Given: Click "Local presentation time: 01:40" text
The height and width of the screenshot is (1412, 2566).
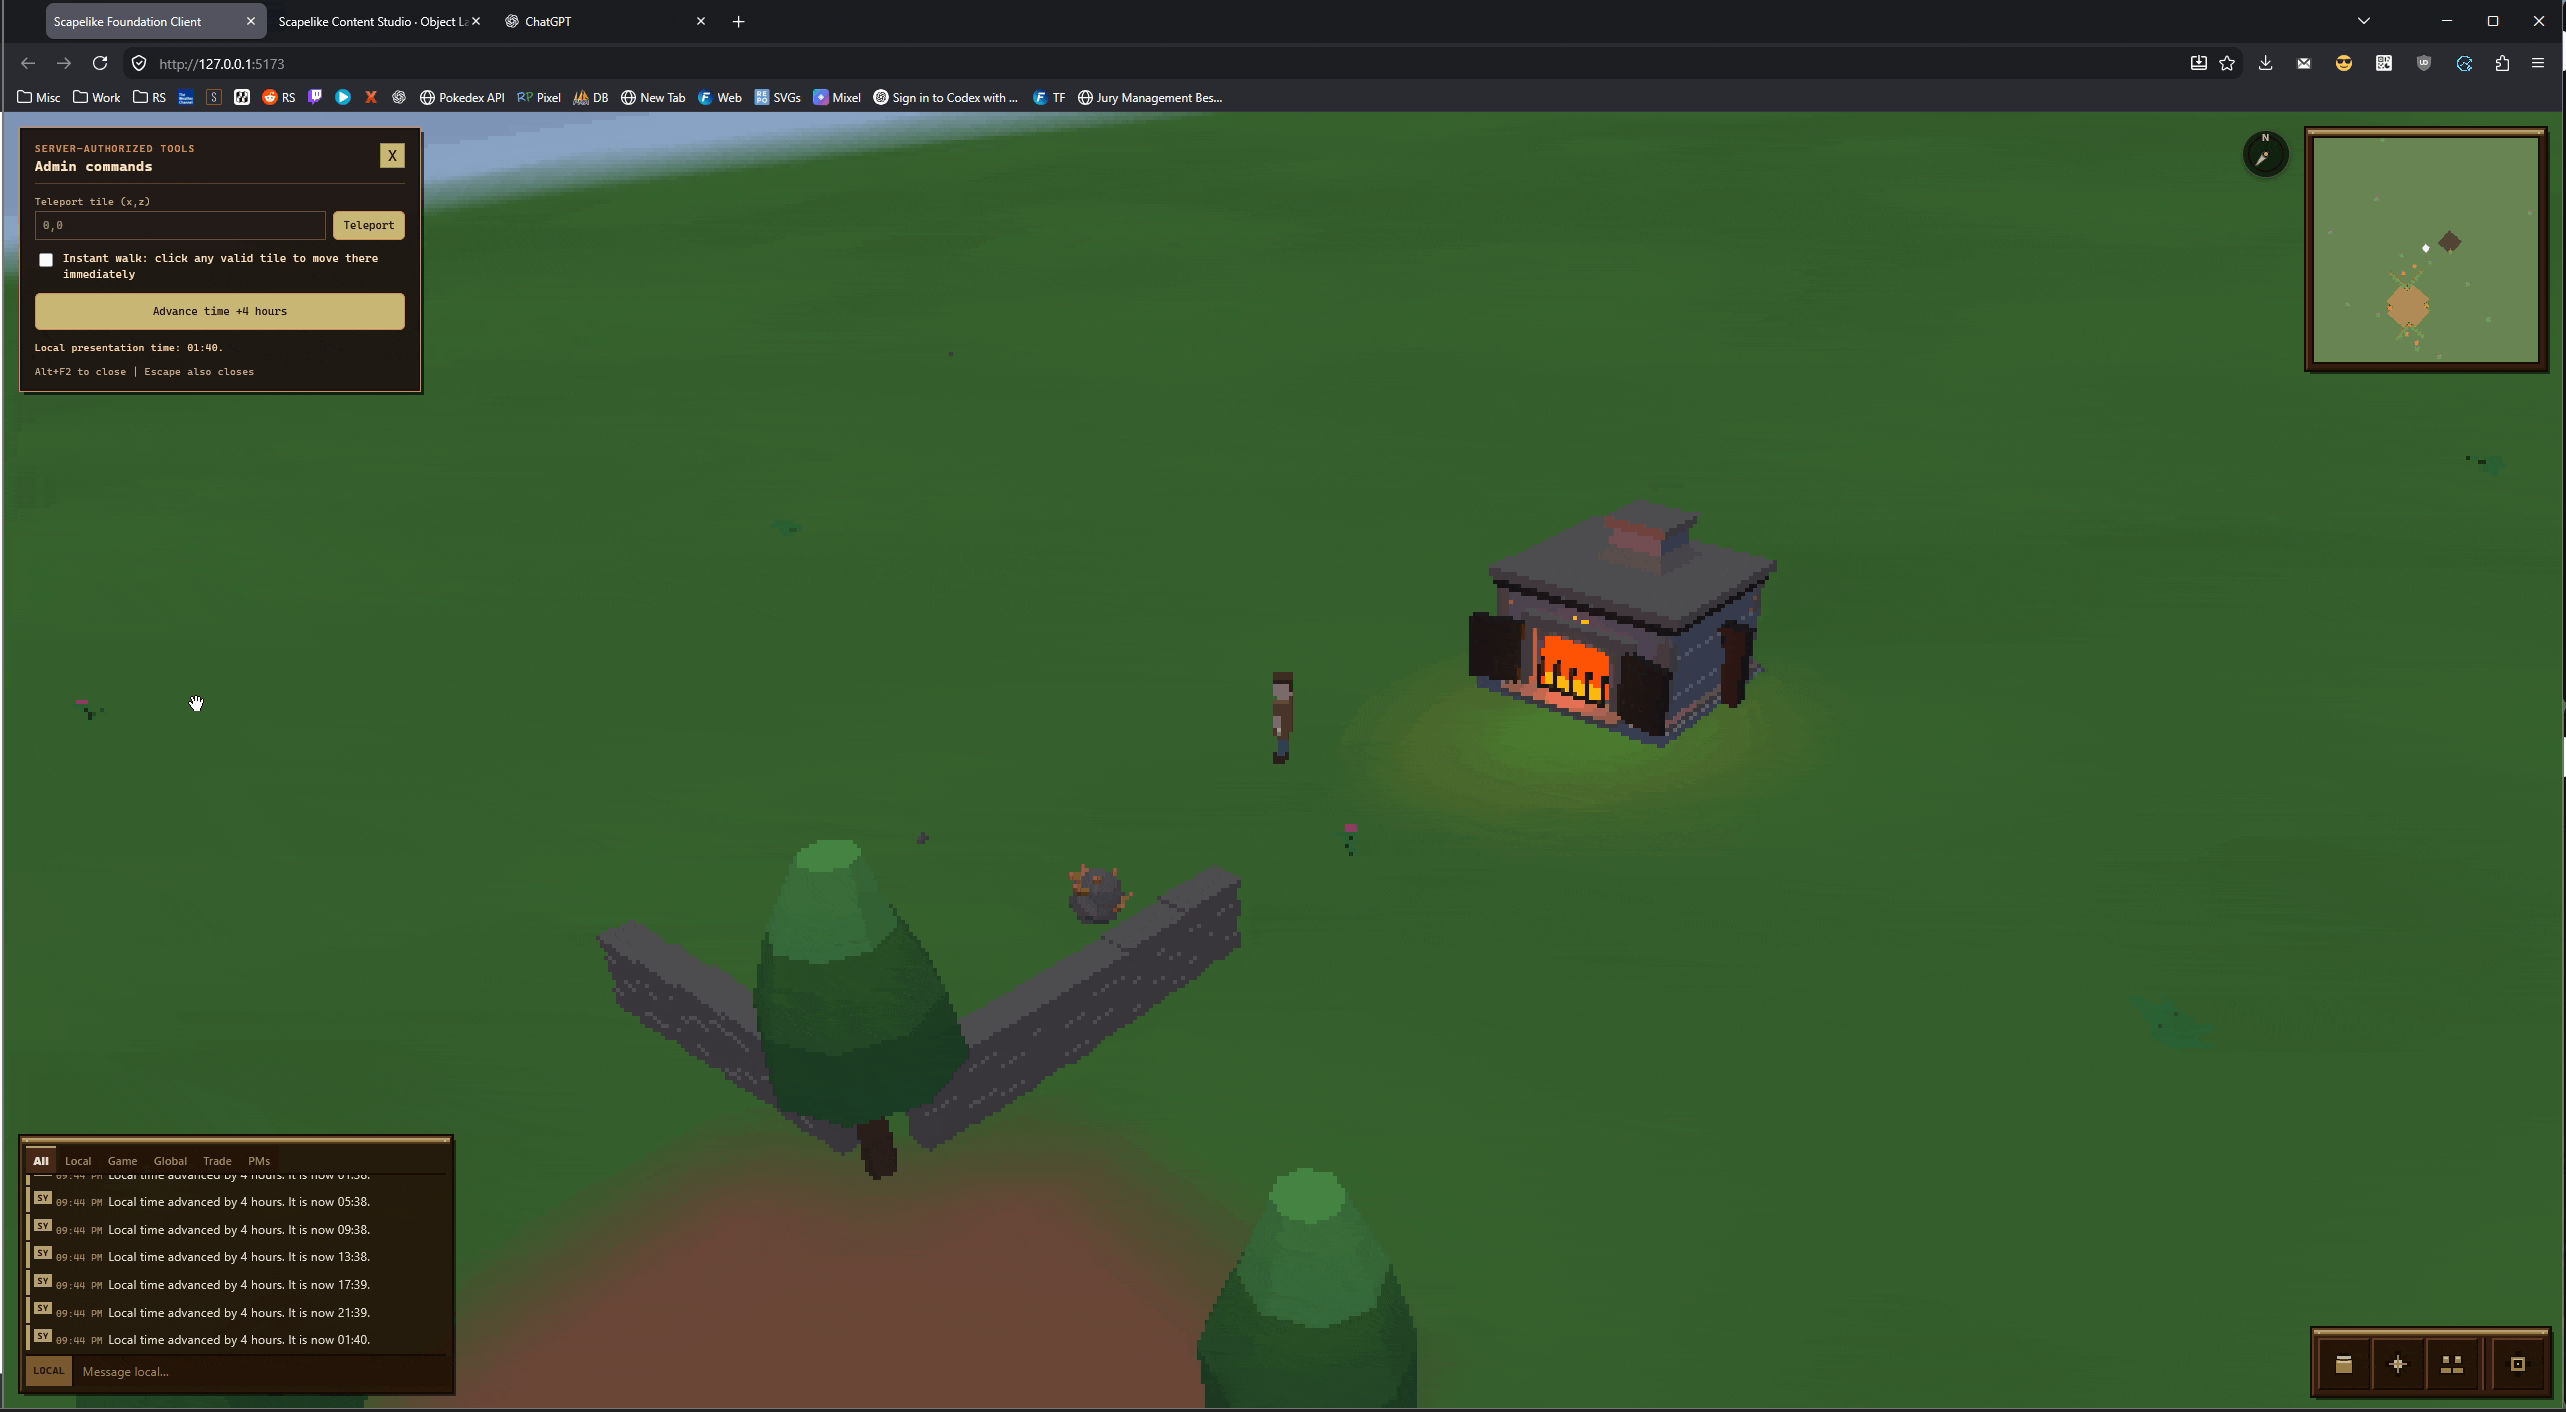Looking at the screenshot, I should pyautogui.click(x=129, y=348).
